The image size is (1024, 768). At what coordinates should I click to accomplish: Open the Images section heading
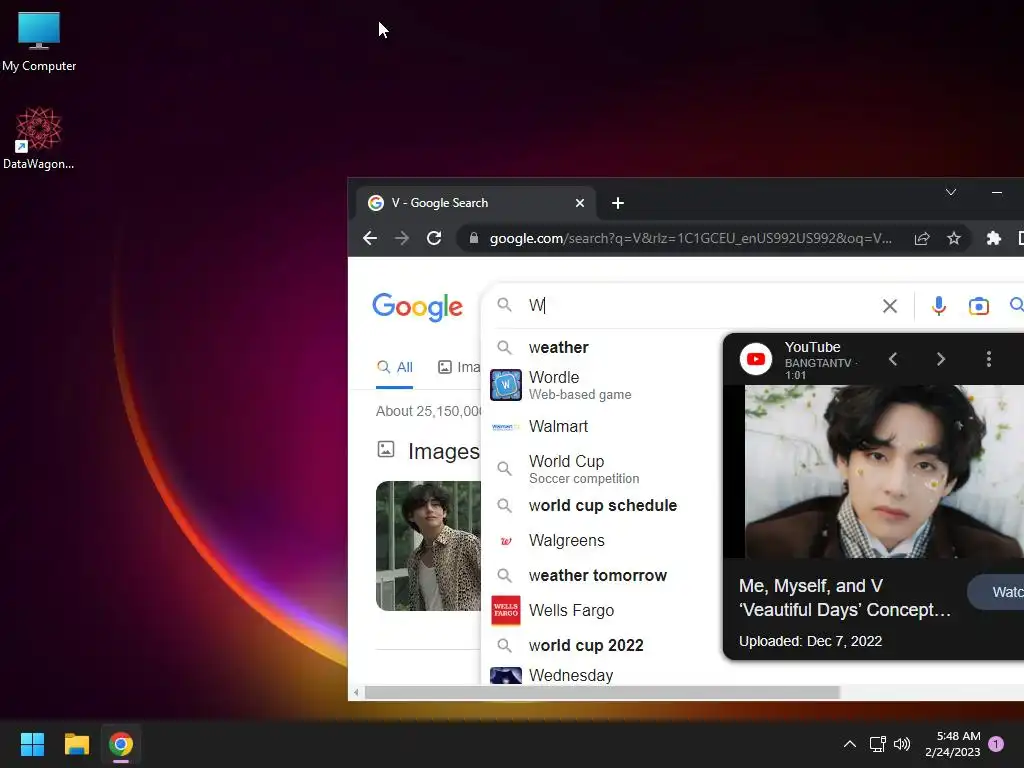pos(443,451)
